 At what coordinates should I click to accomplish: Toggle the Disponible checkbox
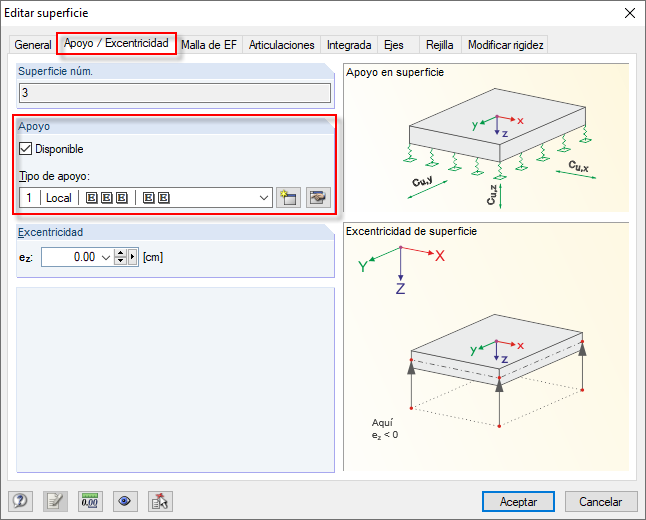[x=26, y=149]
